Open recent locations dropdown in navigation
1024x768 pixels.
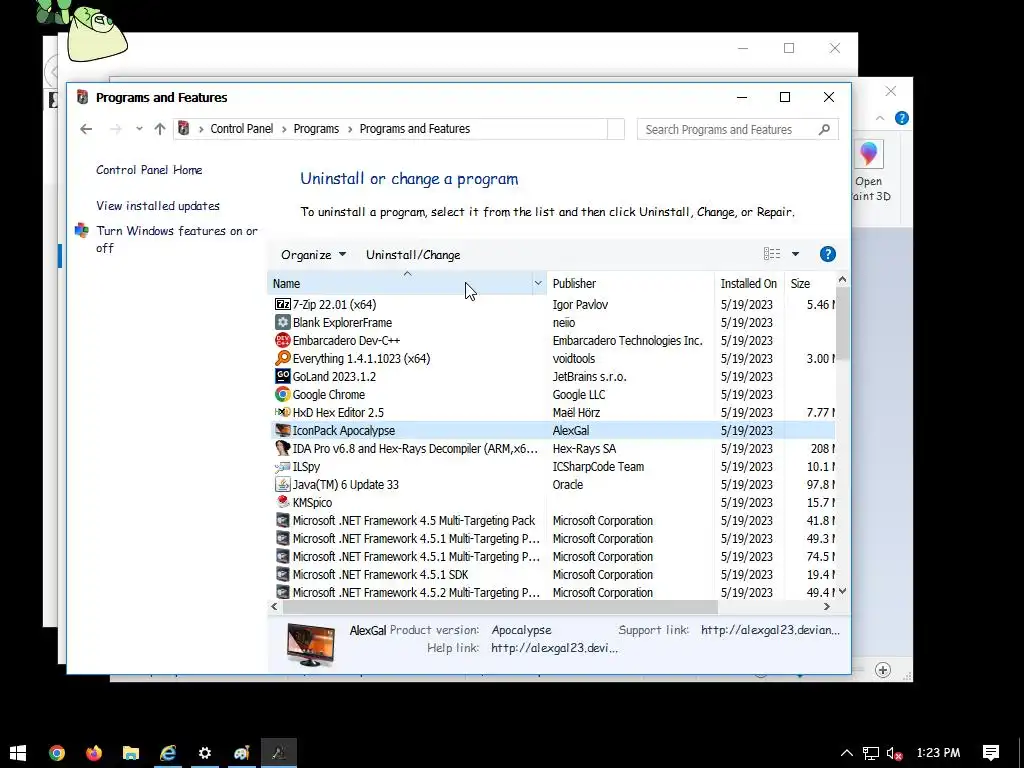[x=139, y=129]
